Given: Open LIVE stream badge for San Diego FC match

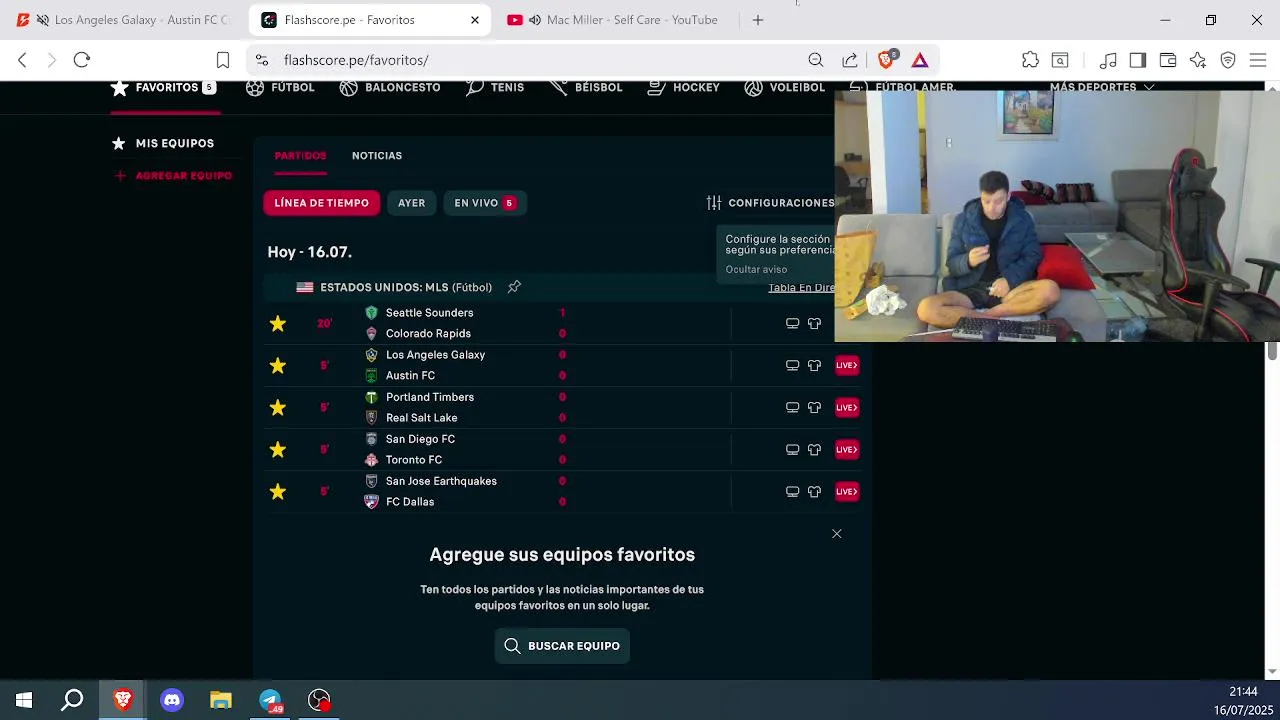Looking at the screenshot, I should 847,449.
